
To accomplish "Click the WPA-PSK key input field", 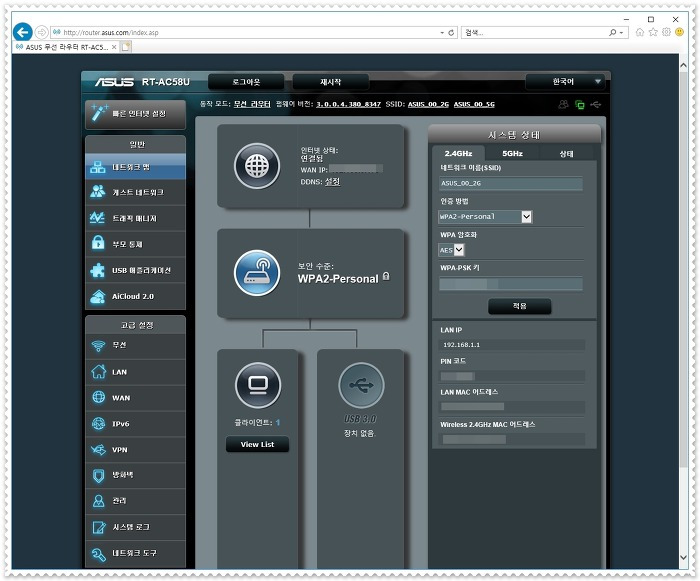I will tap(511, 284).
